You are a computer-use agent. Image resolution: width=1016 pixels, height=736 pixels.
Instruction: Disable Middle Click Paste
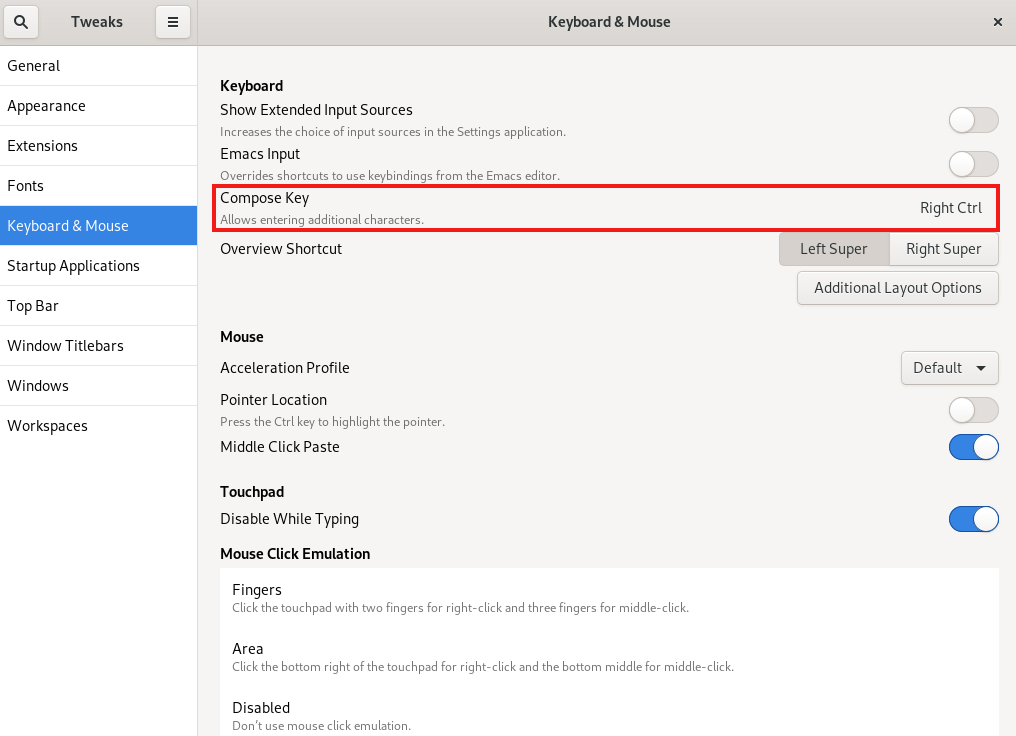972,447
